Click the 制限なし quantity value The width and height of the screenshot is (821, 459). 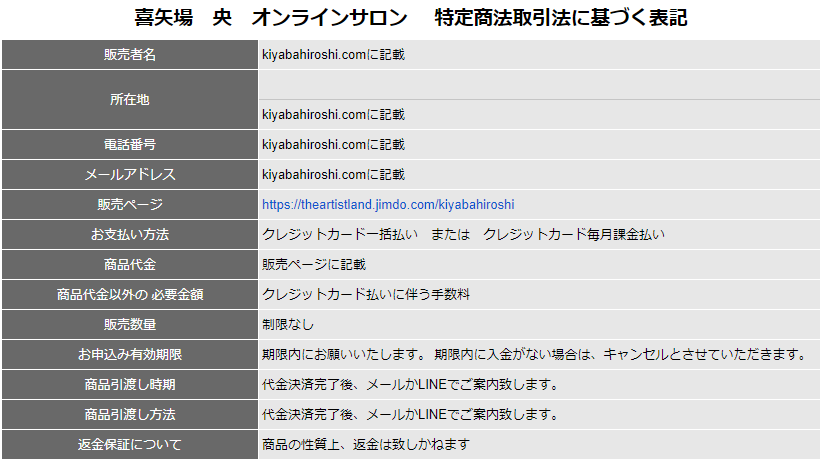click(x=288, y=325)
